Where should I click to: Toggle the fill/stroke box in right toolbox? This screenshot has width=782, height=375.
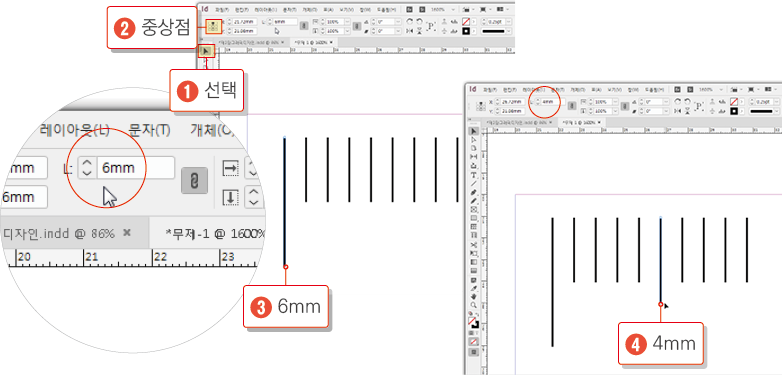point(474,323)
